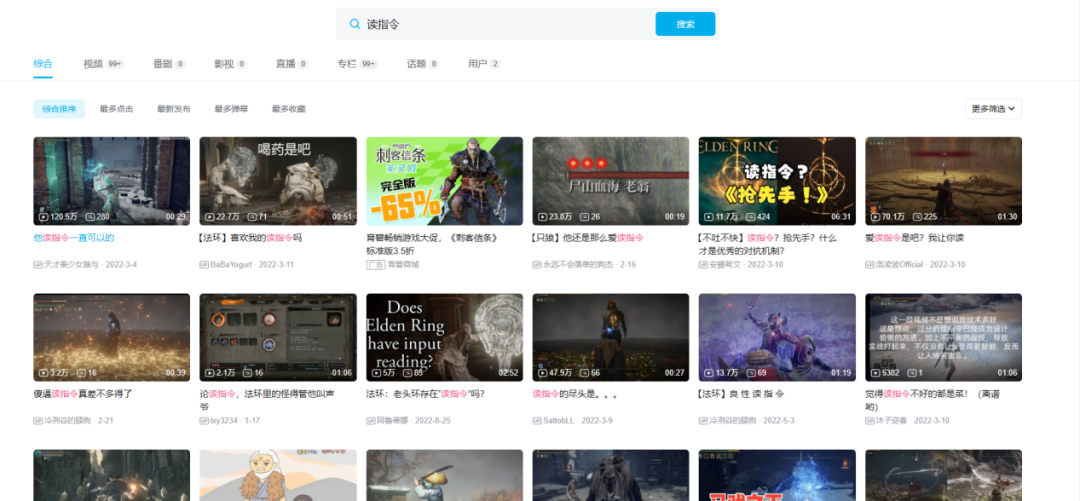This screenshot has height=501, width=1080.
Task: Expand the 更多筛选 filter dropdown
Action: (993, 109)
